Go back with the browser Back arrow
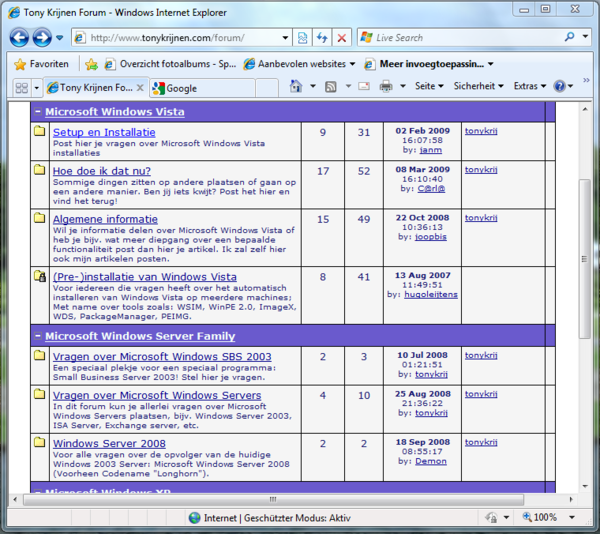Screen dimensions: 600x534 [x=19, y=37]
